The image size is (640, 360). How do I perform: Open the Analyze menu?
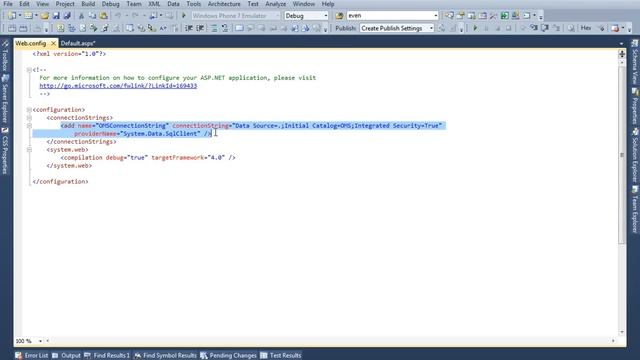[276, 4]
